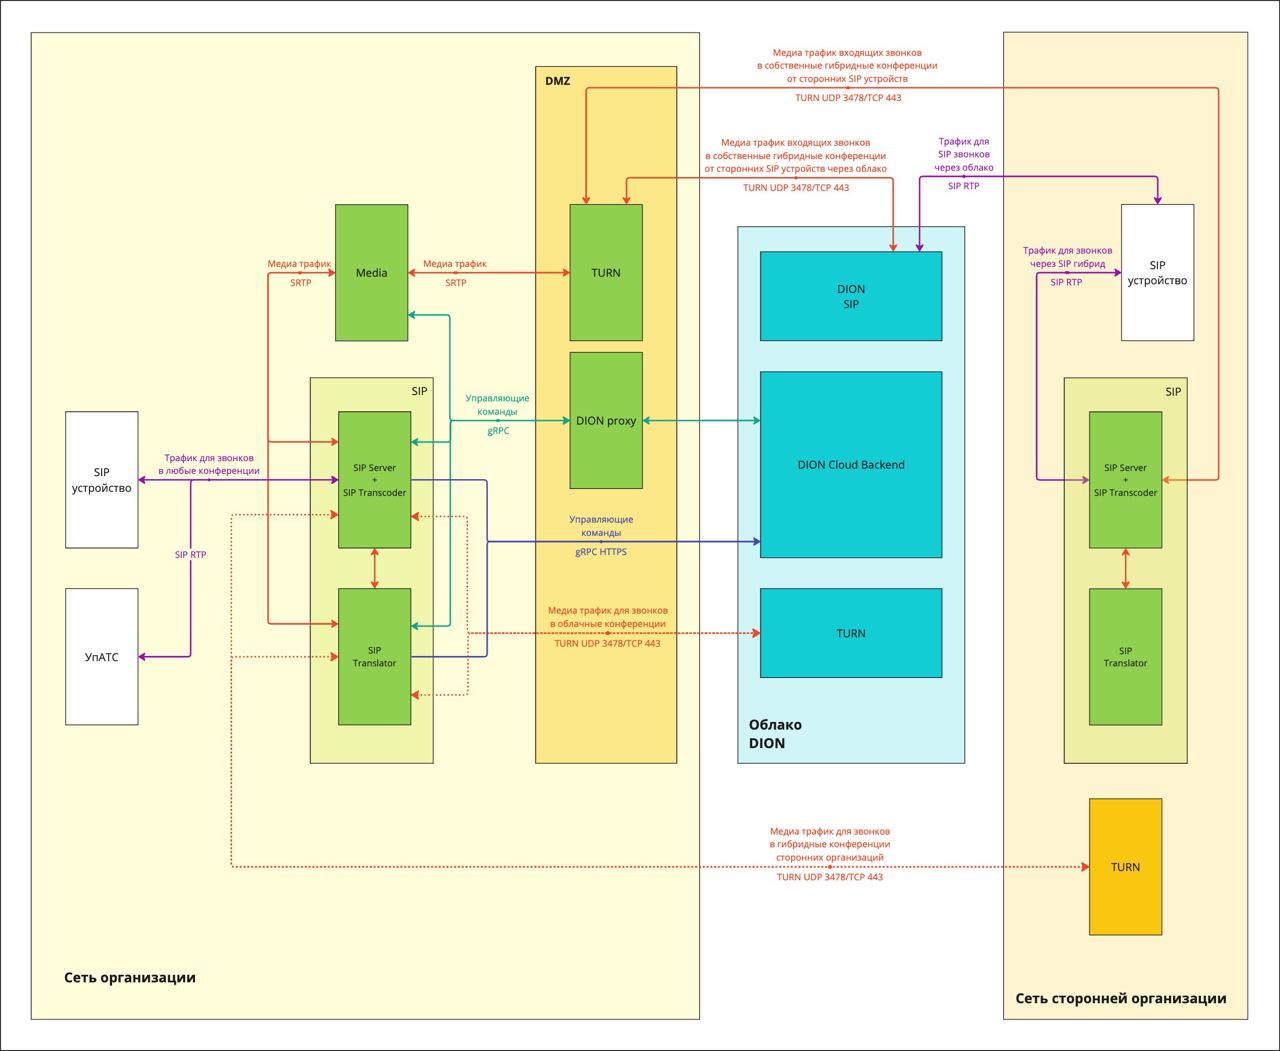
Task: Click "TURN UDP 3478/TCP 443" below облачные конференции
Action: [607, 643]
